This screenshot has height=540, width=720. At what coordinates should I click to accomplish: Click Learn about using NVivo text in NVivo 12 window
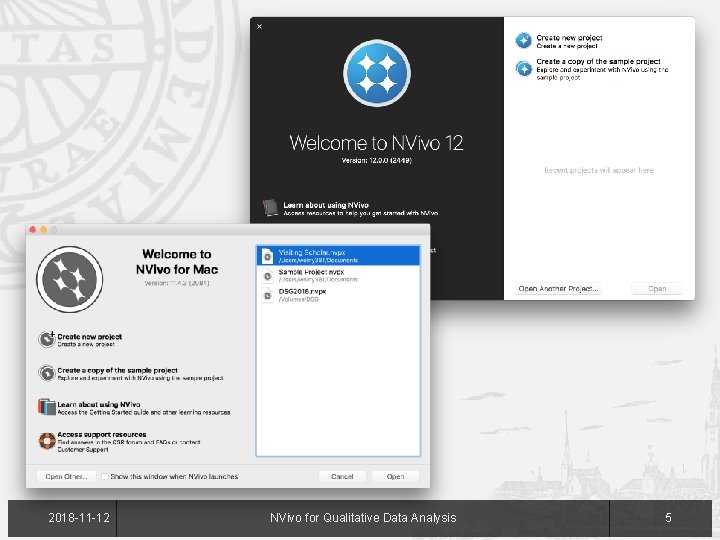[x=326, y=205]
